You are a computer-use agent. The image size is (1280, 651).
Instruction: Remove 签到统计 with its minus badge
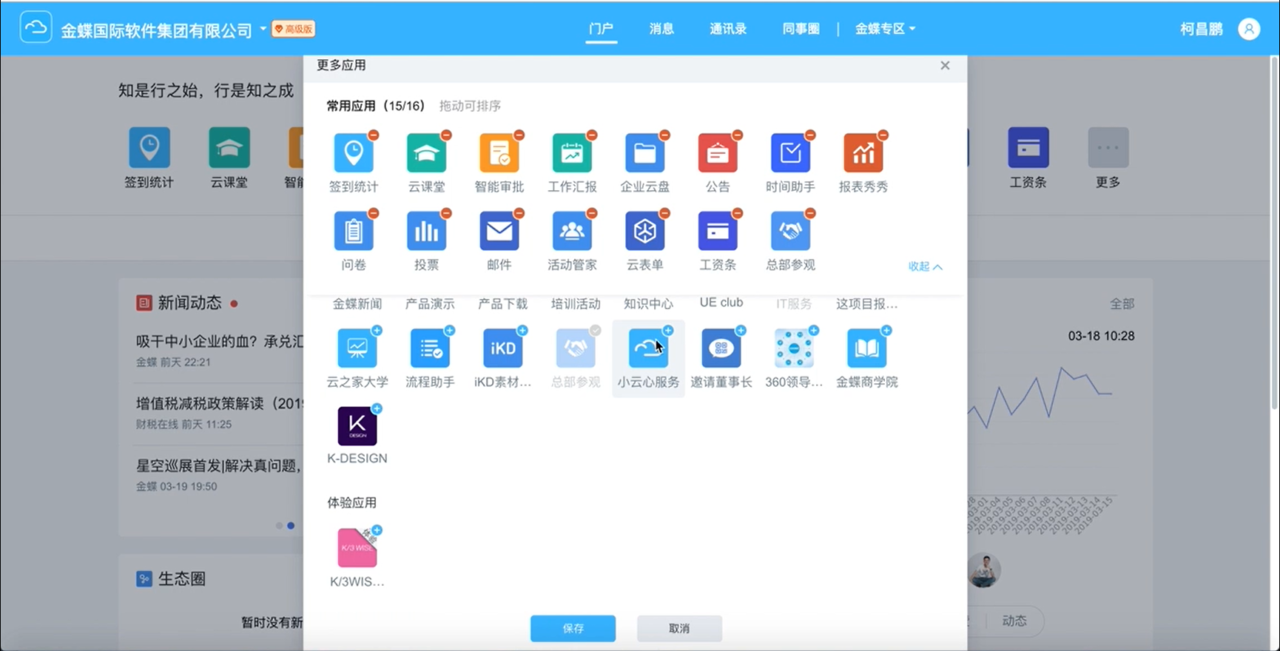coord(373,134)
